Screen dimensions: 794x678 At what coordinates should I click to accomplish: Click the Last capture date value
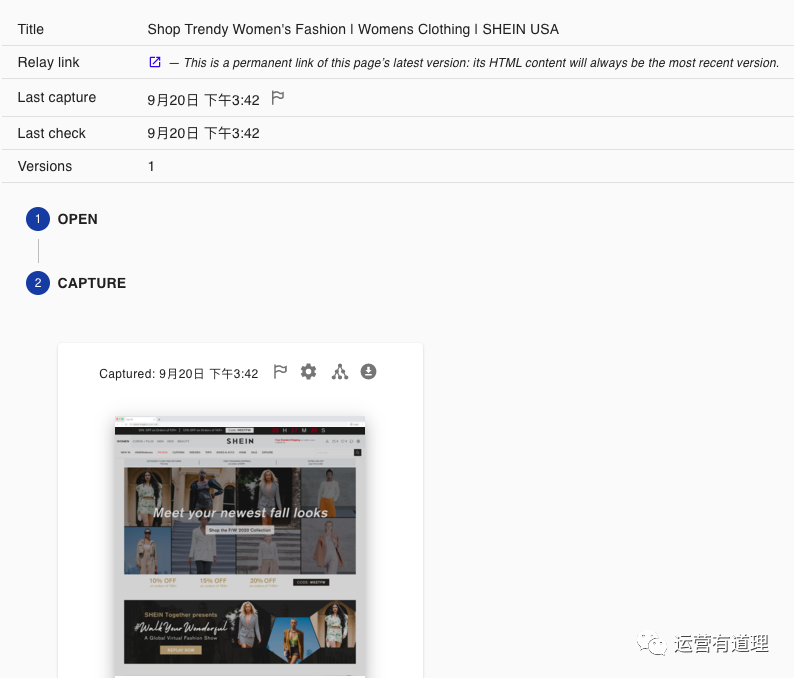203,100
